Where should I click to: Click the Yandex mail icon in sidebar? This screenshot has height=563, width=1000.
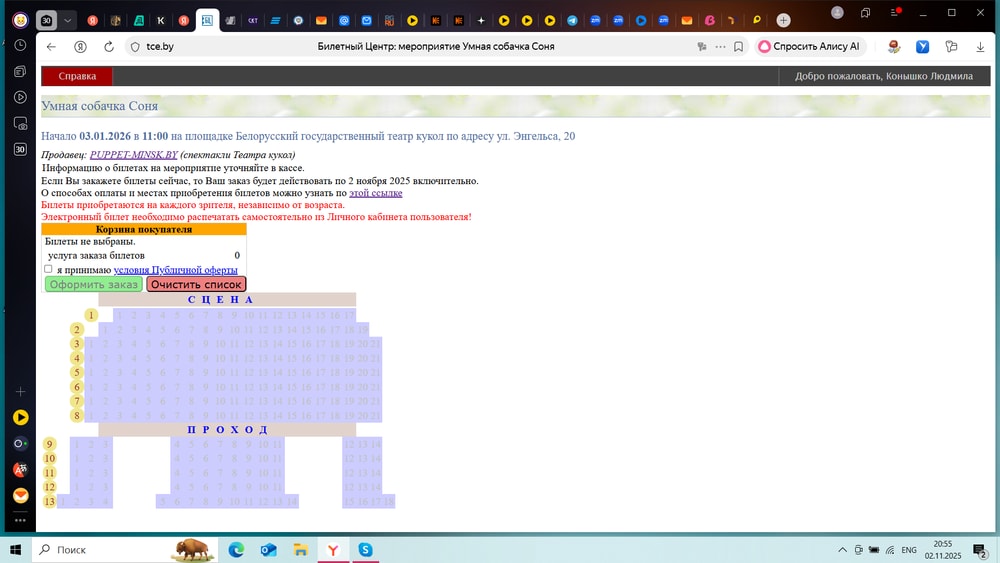click(x=20, y=495)
